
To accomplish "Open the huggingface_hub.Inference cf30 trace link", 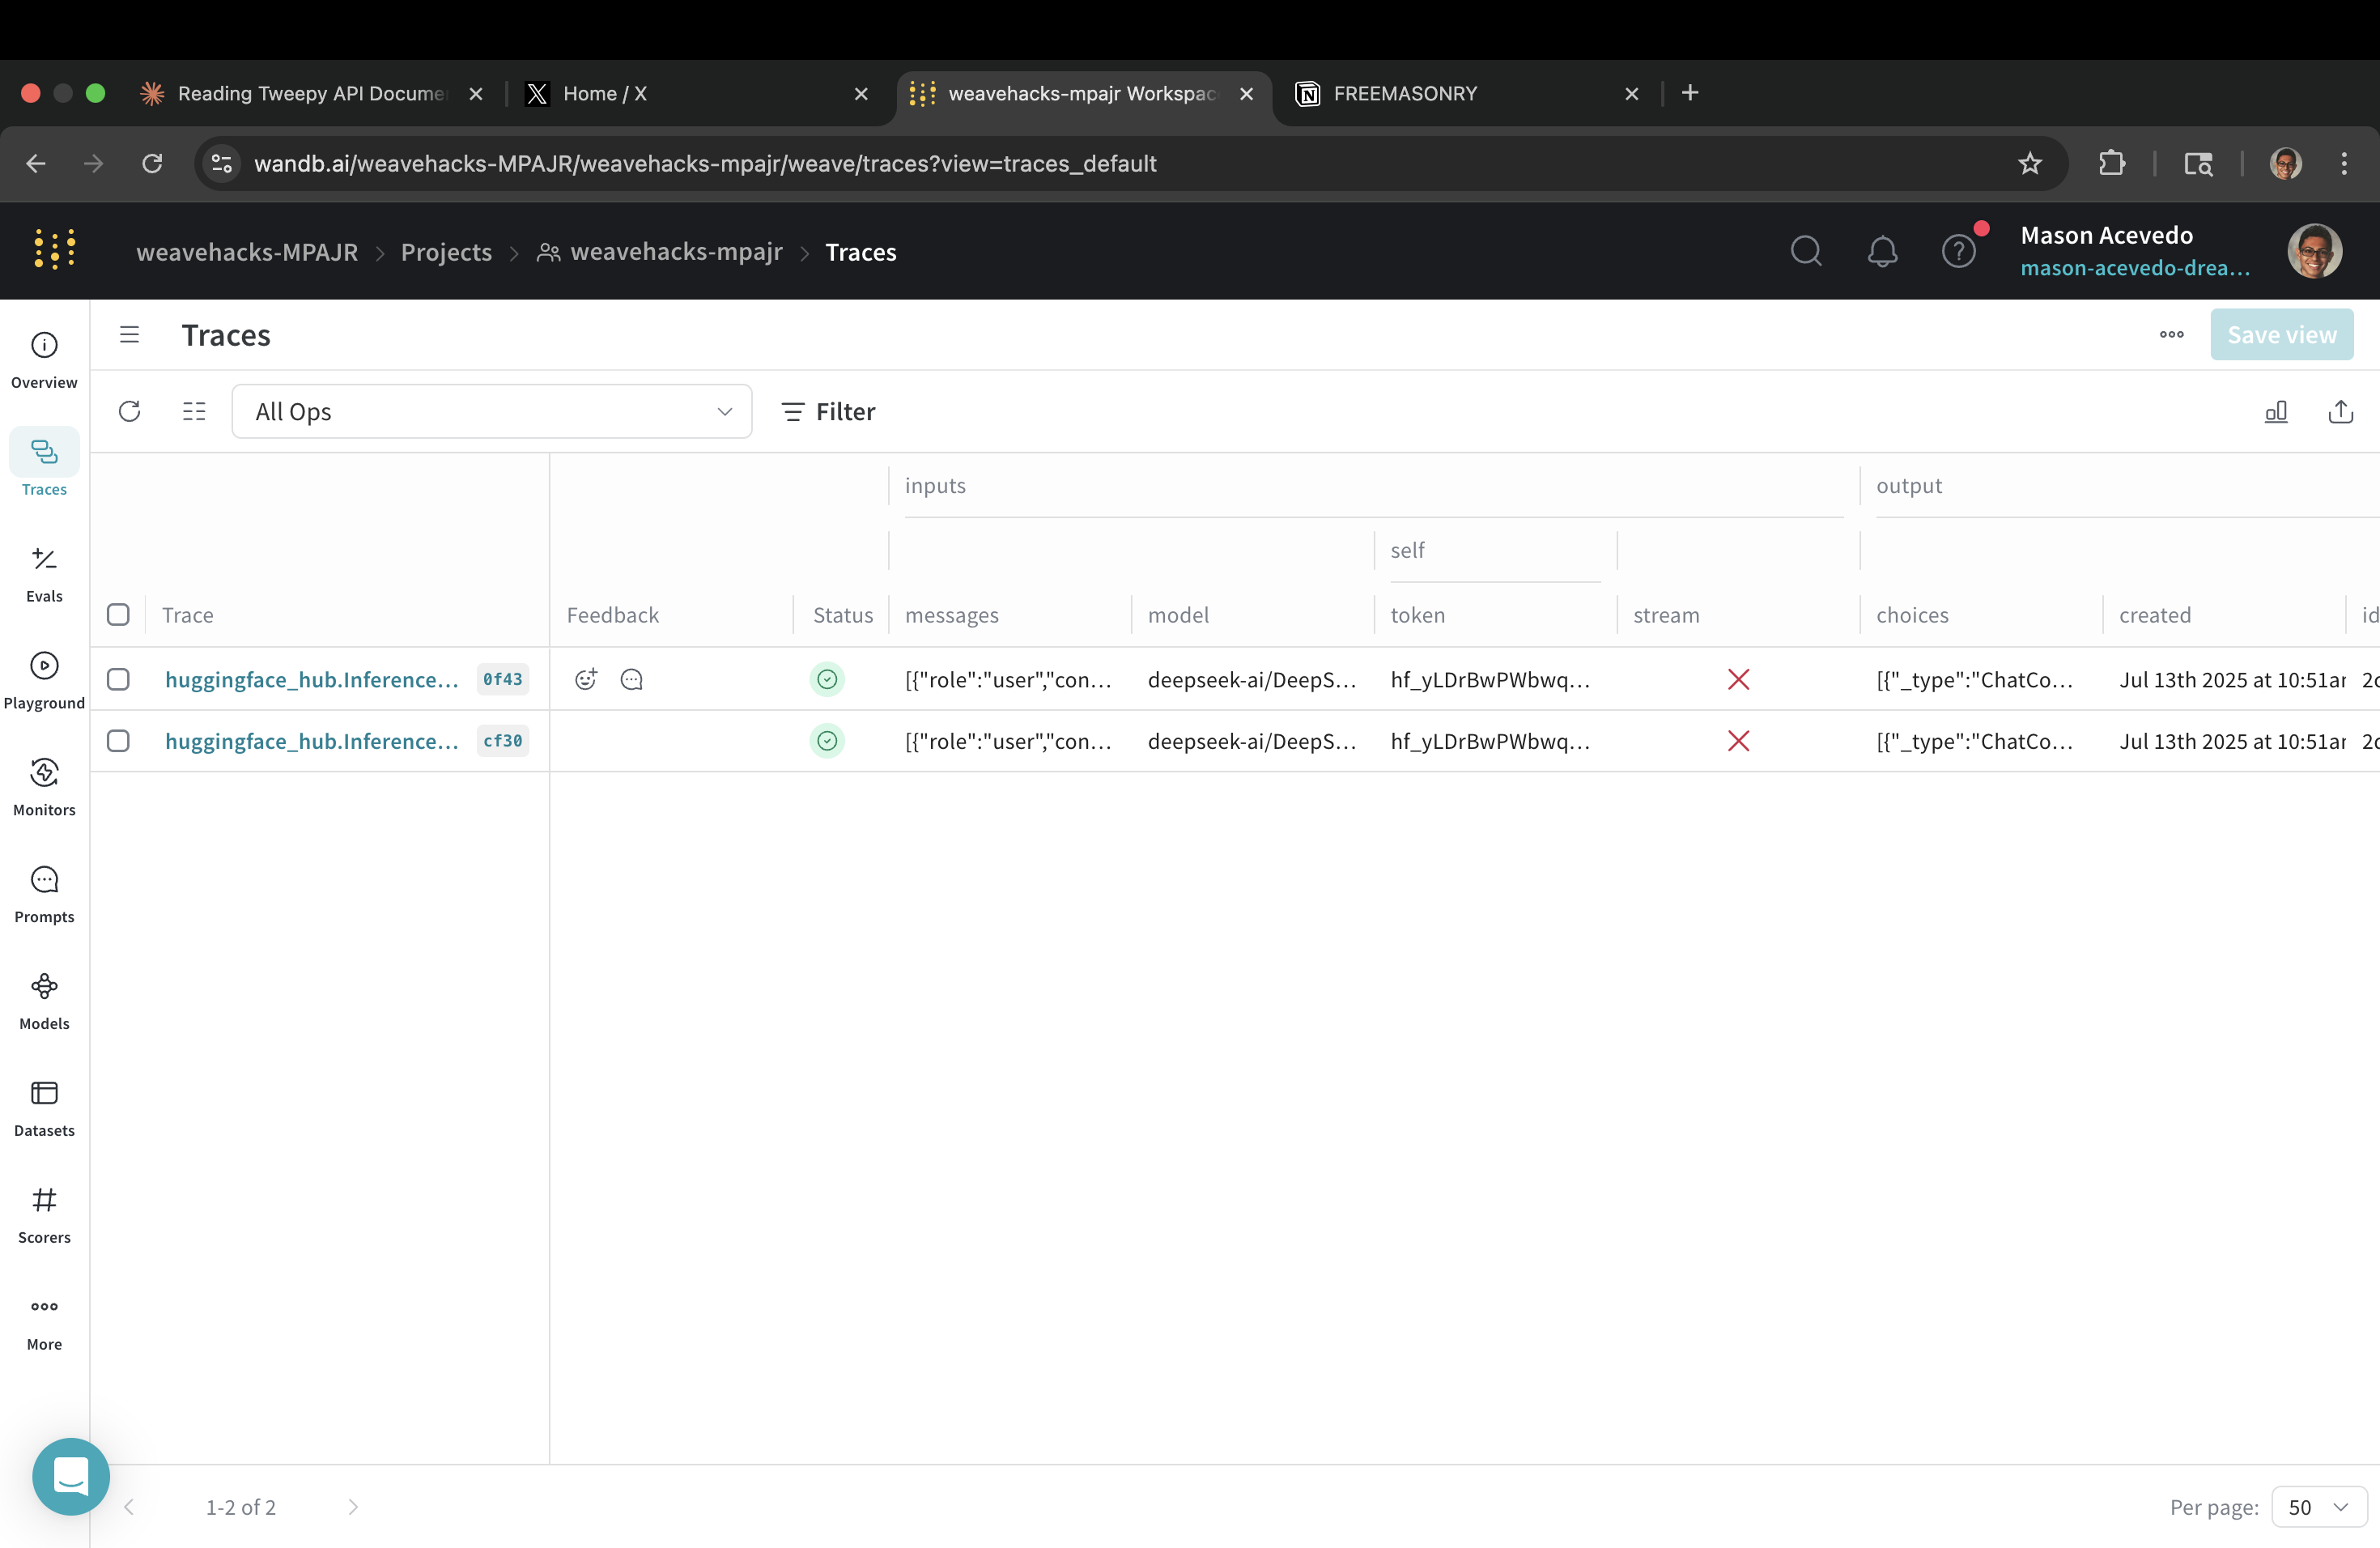I will coord(311,741).
